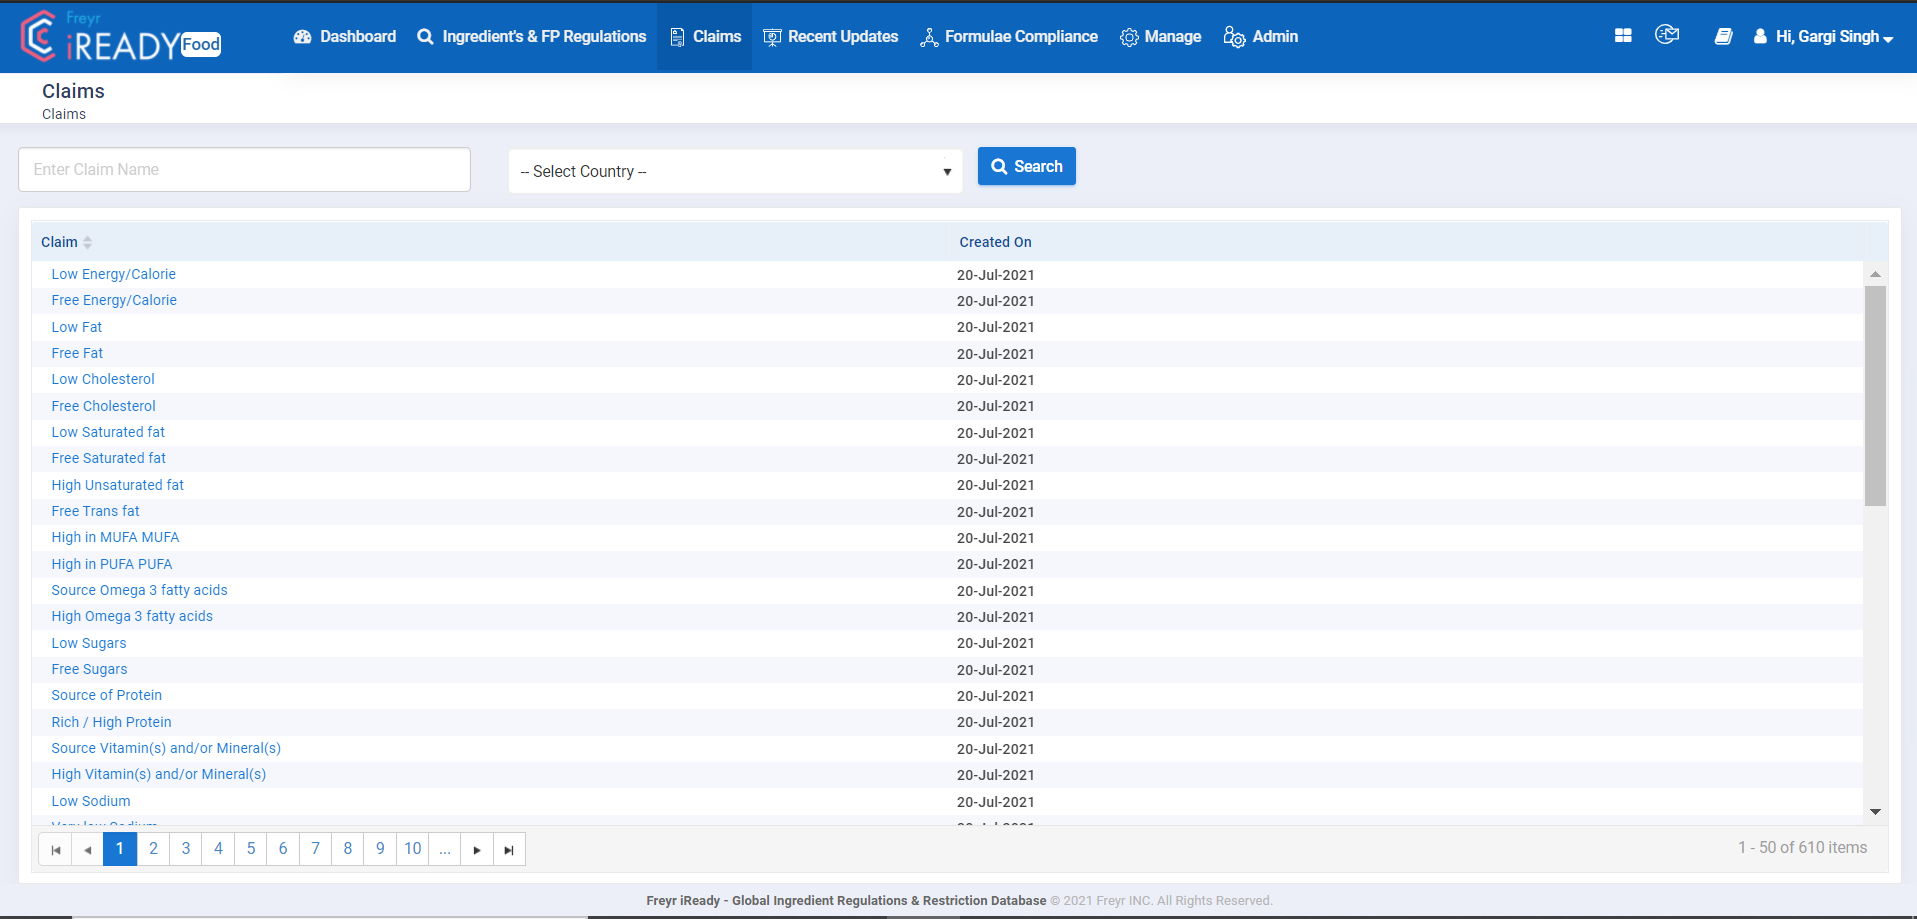The height and width of the screenshot is (919, 1917).
Task: Click the mail notification icon
Action: coord(1667,34)
